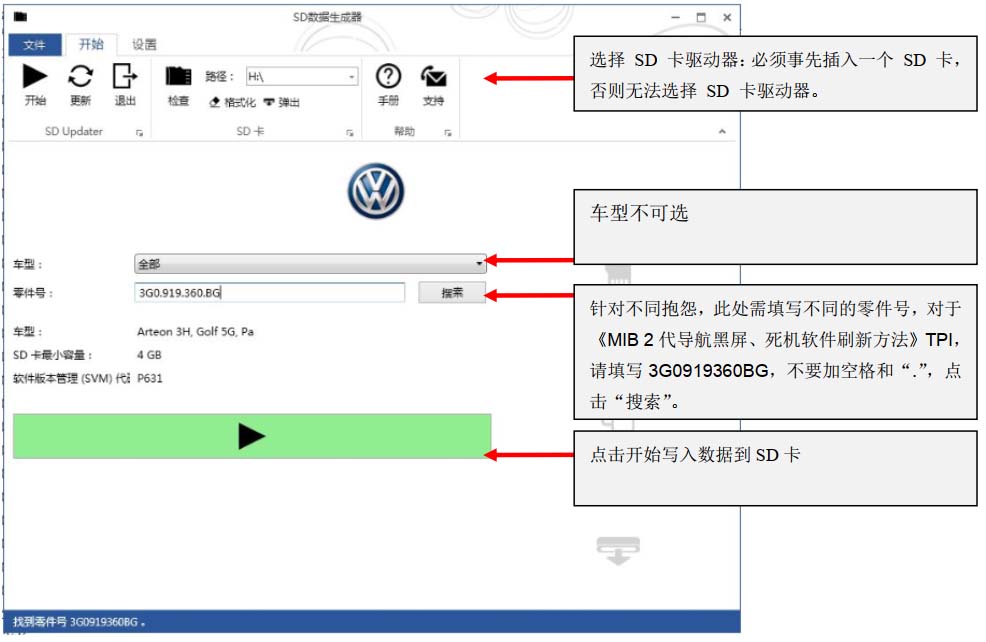Click the 检查 (Check) folder icon
Image resolution: width=986 pixels, height=642 pixels.
click(x=176, y=77)
